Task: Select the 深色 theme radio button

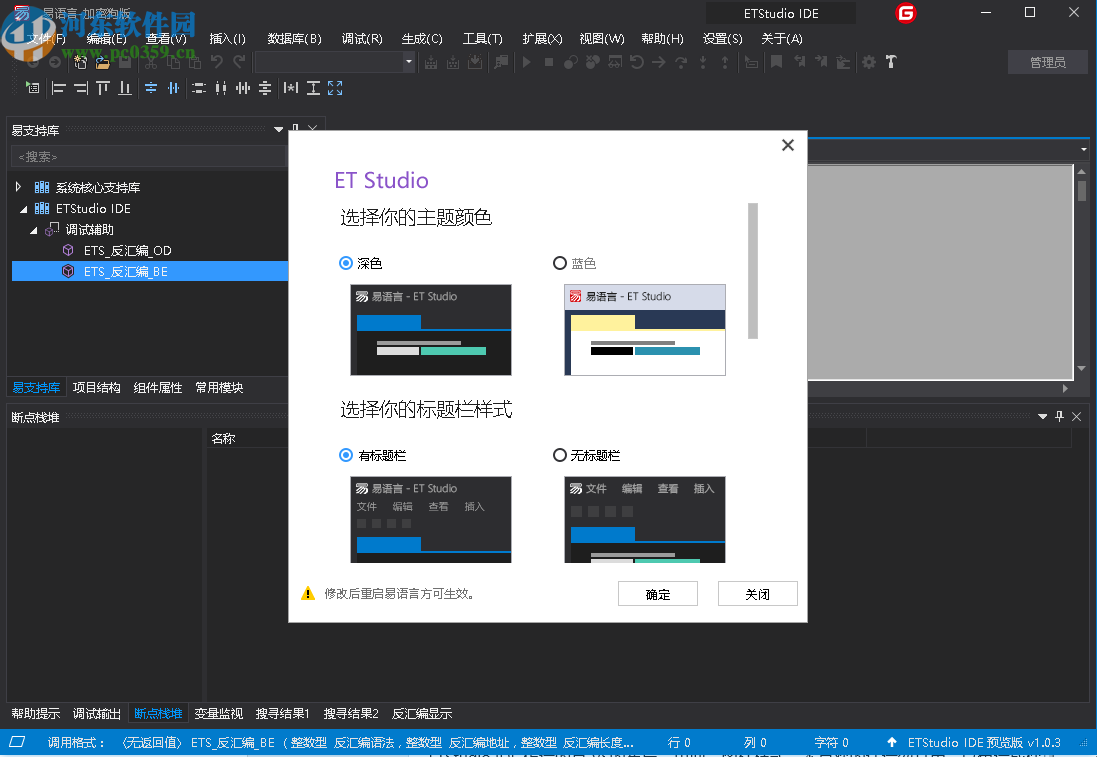Action: point(346,263)
